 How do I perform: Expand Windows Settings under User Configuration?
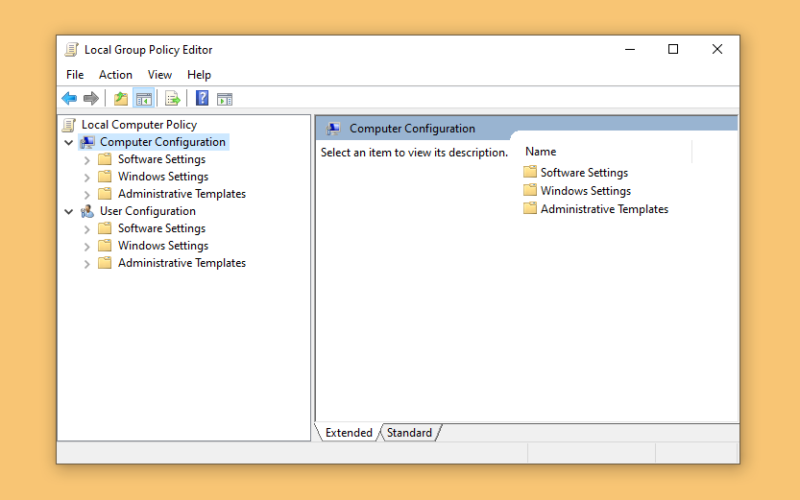(x=87, y=247)
